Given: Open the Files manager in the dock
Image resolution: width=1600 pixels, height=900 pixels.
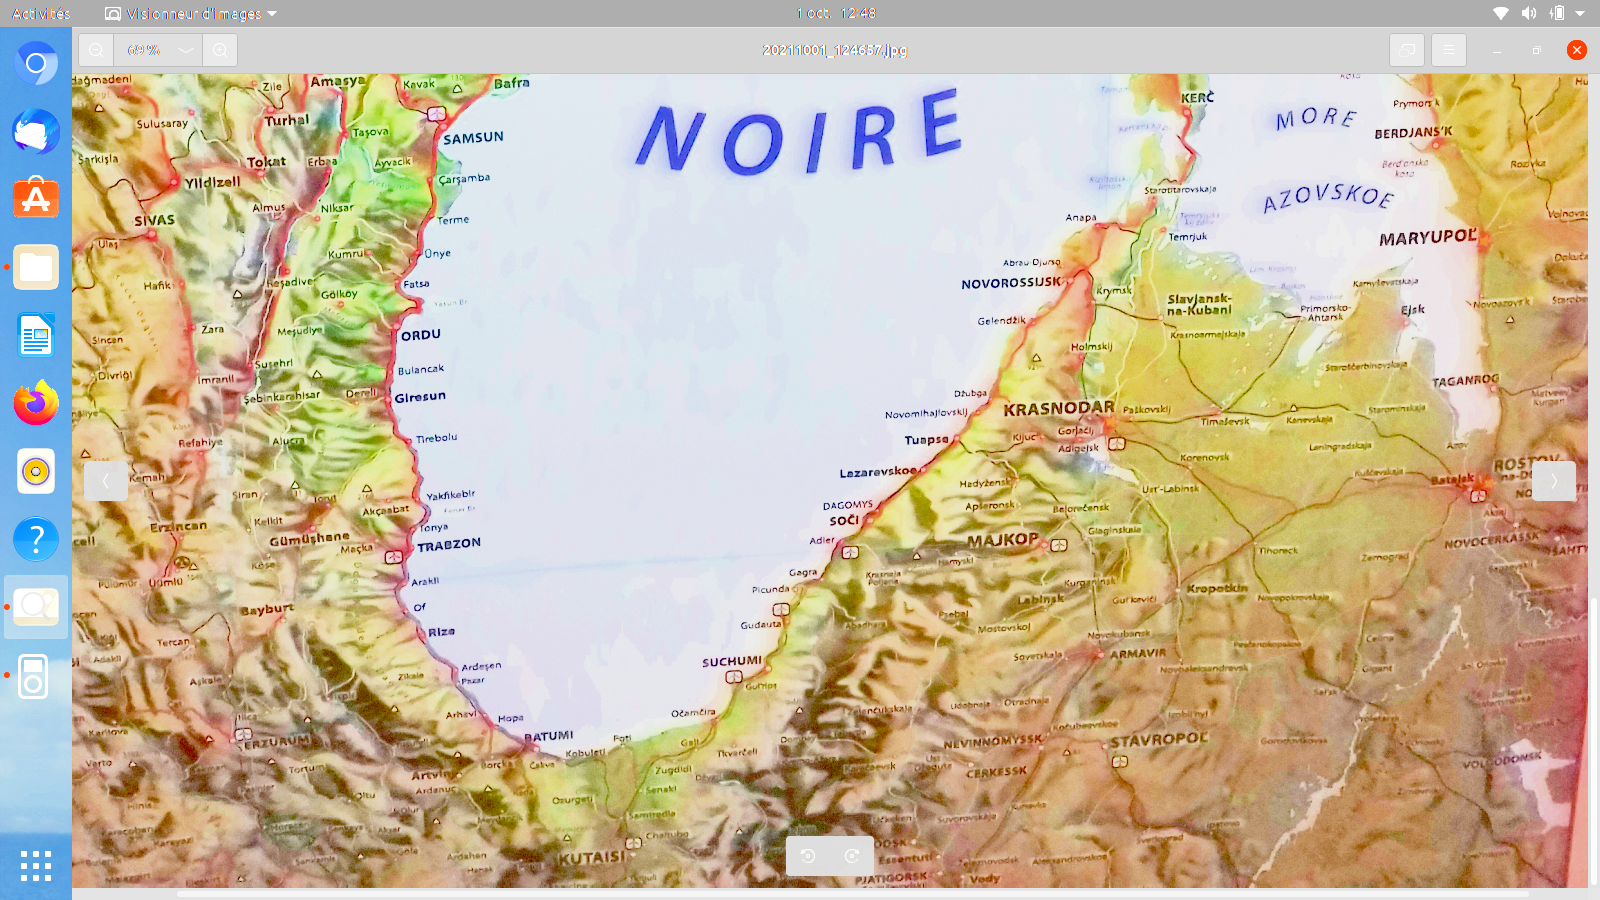Looking at the screenshot, I should click(x=36, y=268).
